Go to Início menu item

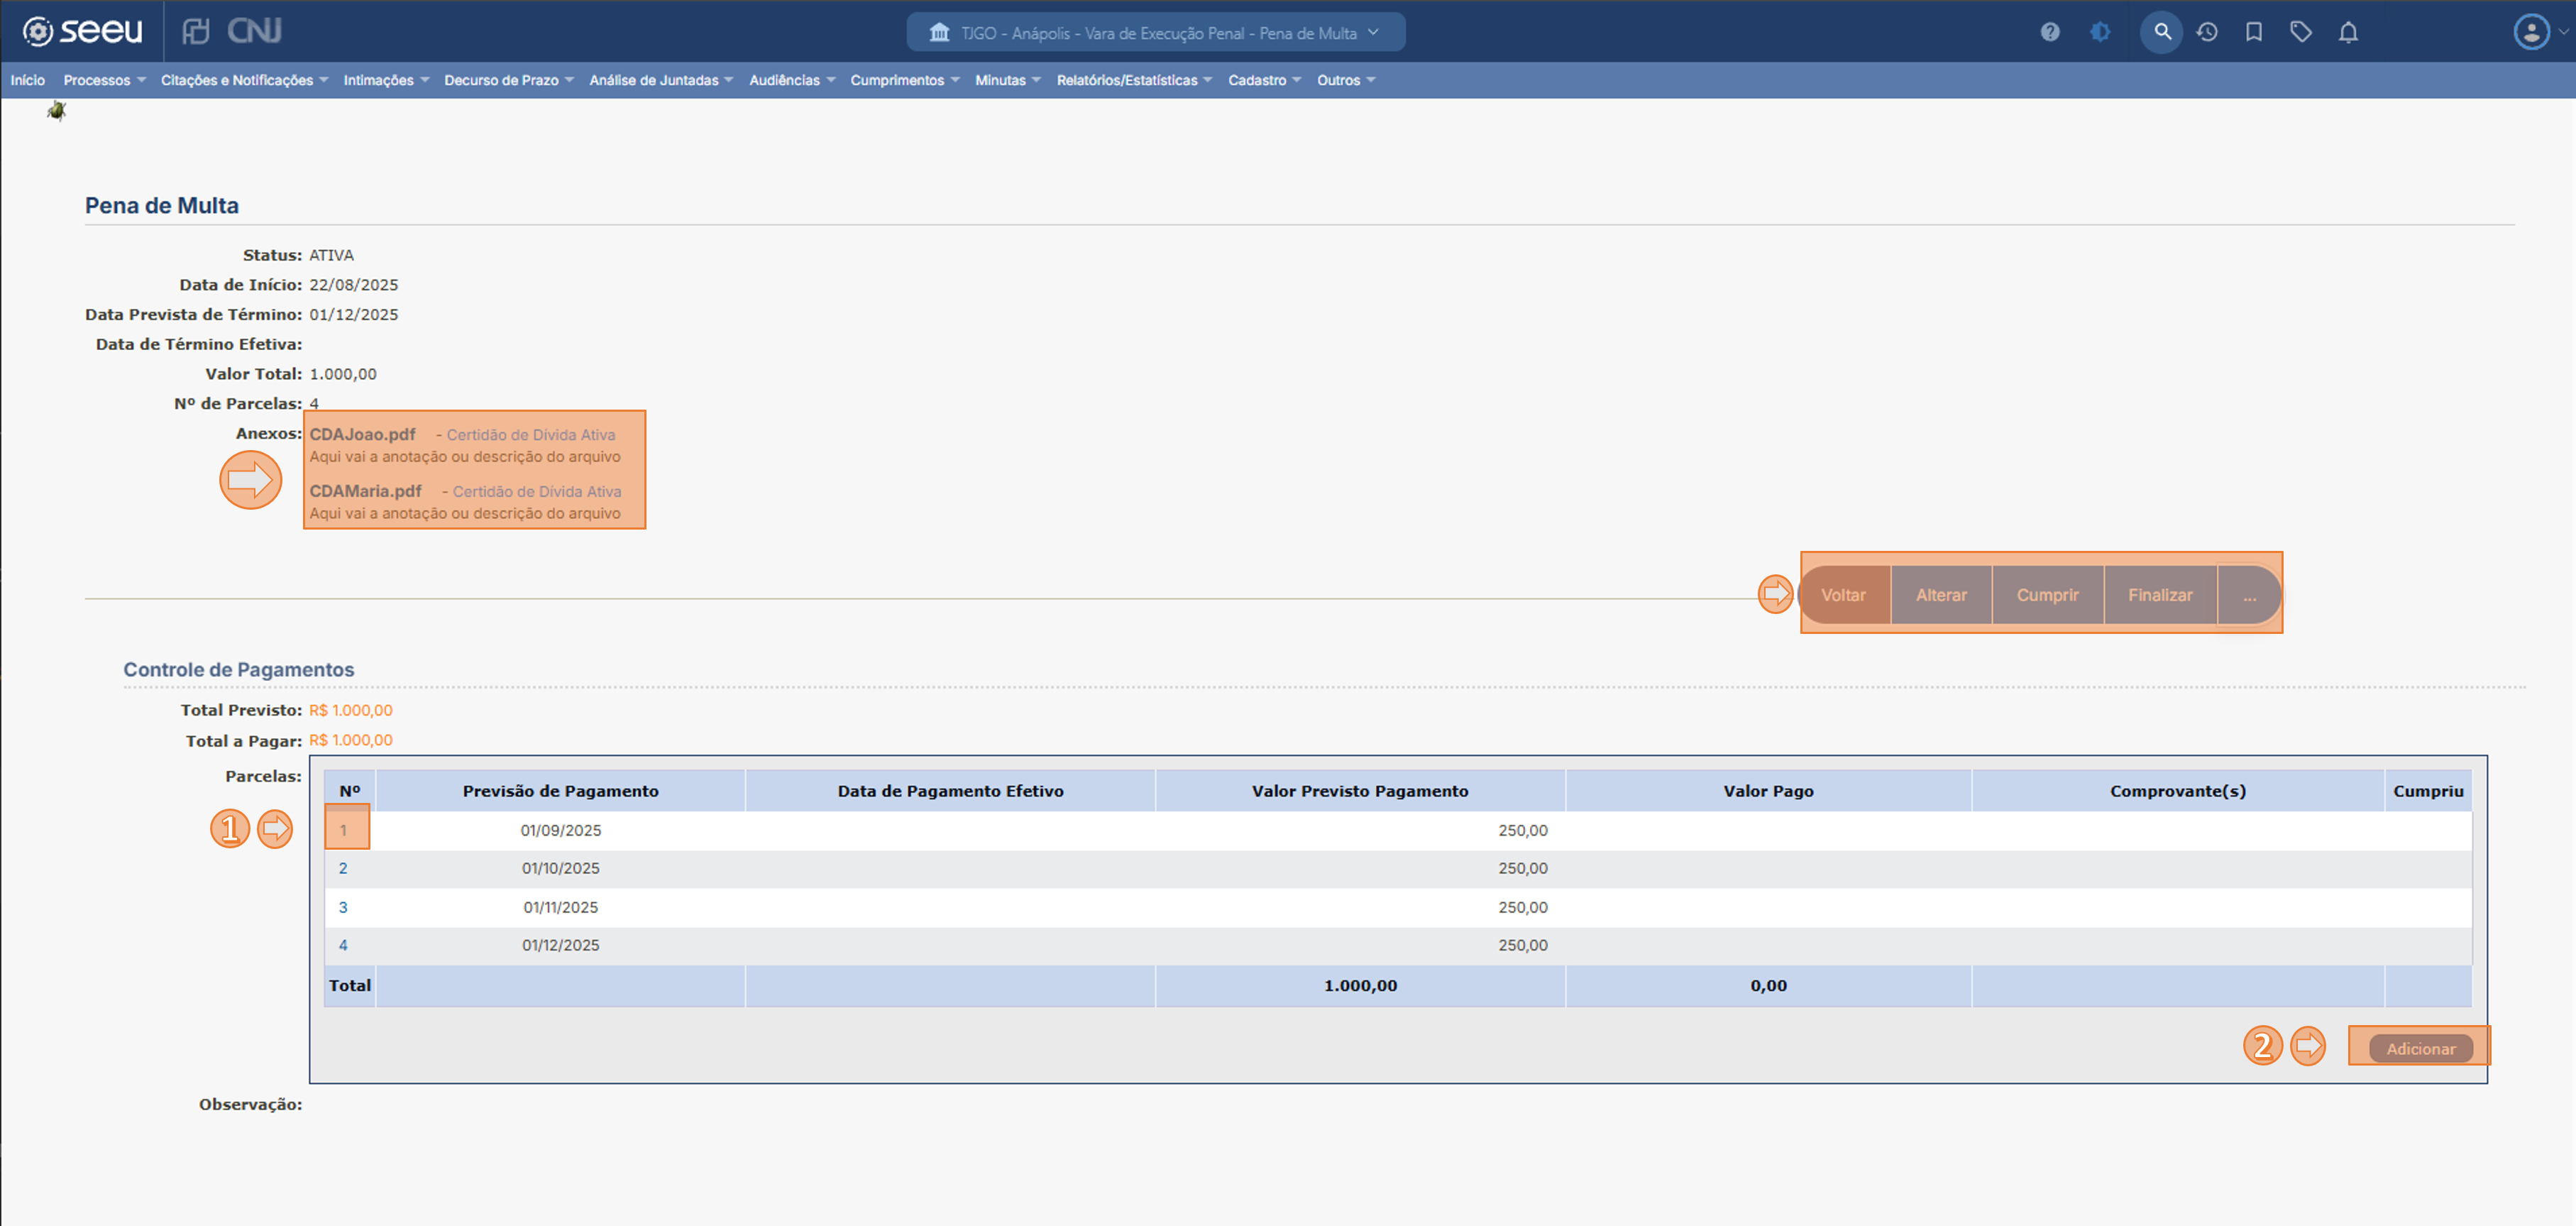point(28,80)
